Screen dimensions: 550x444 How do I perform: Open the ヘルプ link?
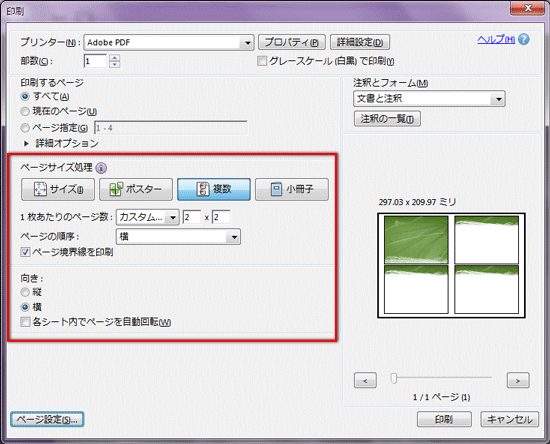(496, 39)
